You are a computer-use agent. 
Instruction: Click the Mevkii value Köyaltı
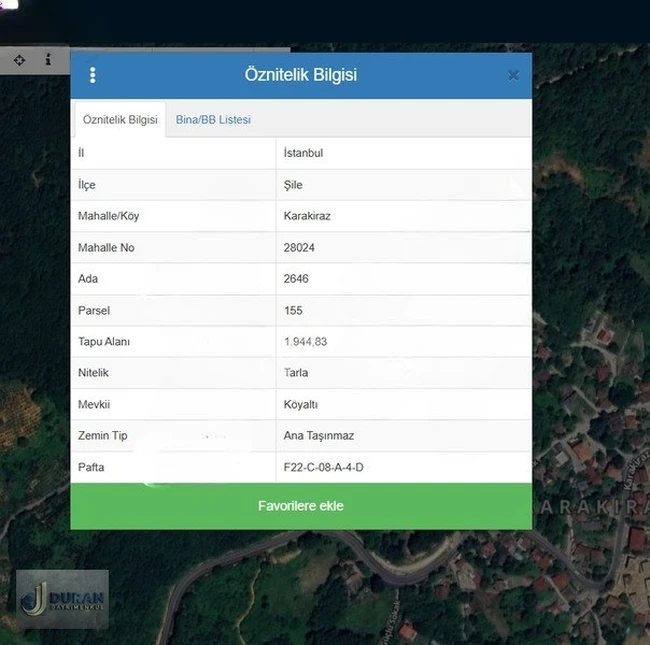point(301,404)
